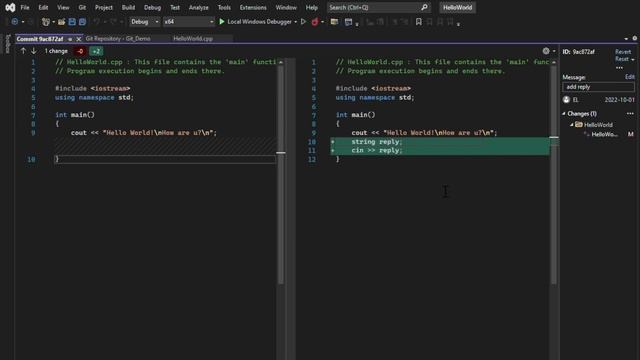Open the View menu
Image resolution: width=640 pixels, height=360 pixels.
pyautogui.click(x=63, y=7)
